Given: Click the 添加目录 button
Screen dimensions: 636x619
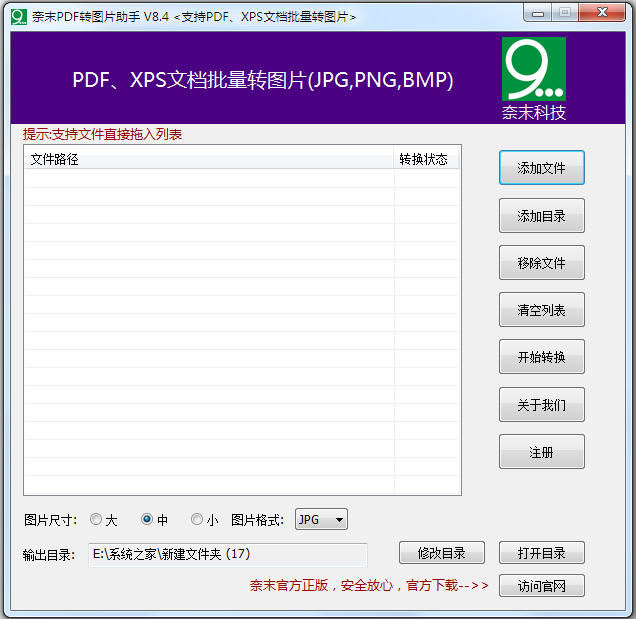Looking at the screenshot, I should pyautogui.click(x=541, y=215).
